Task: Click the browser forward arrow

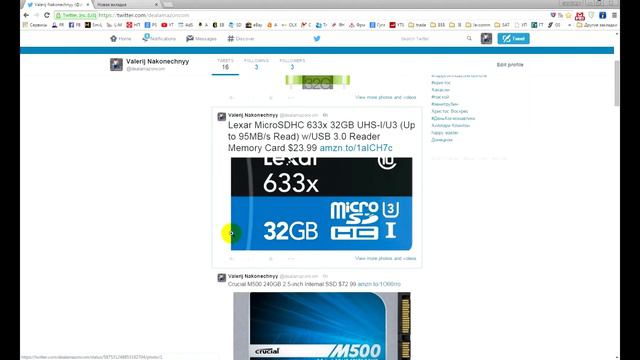Action: point(36,15)
